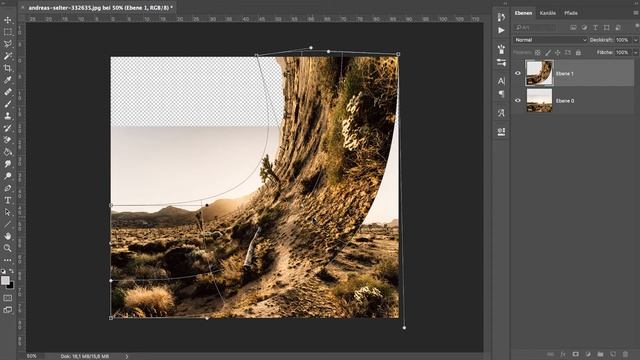The height and width of the screenshot is (360, 640).
Task: Add a layer style (fx)
Action: point(563,354)
